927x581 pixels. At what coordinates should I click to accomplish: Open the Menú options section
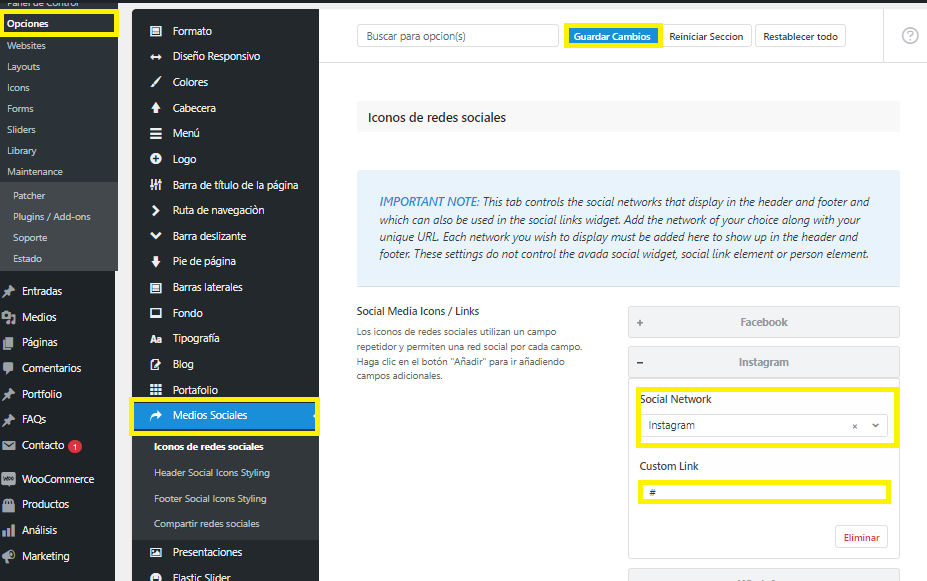[x=186, y=133]
